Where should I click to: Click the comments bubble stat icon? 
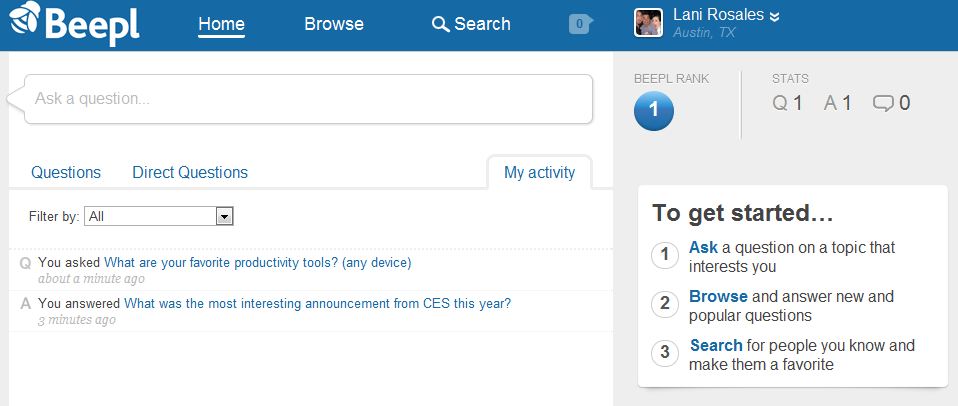(x=883, y=102)
